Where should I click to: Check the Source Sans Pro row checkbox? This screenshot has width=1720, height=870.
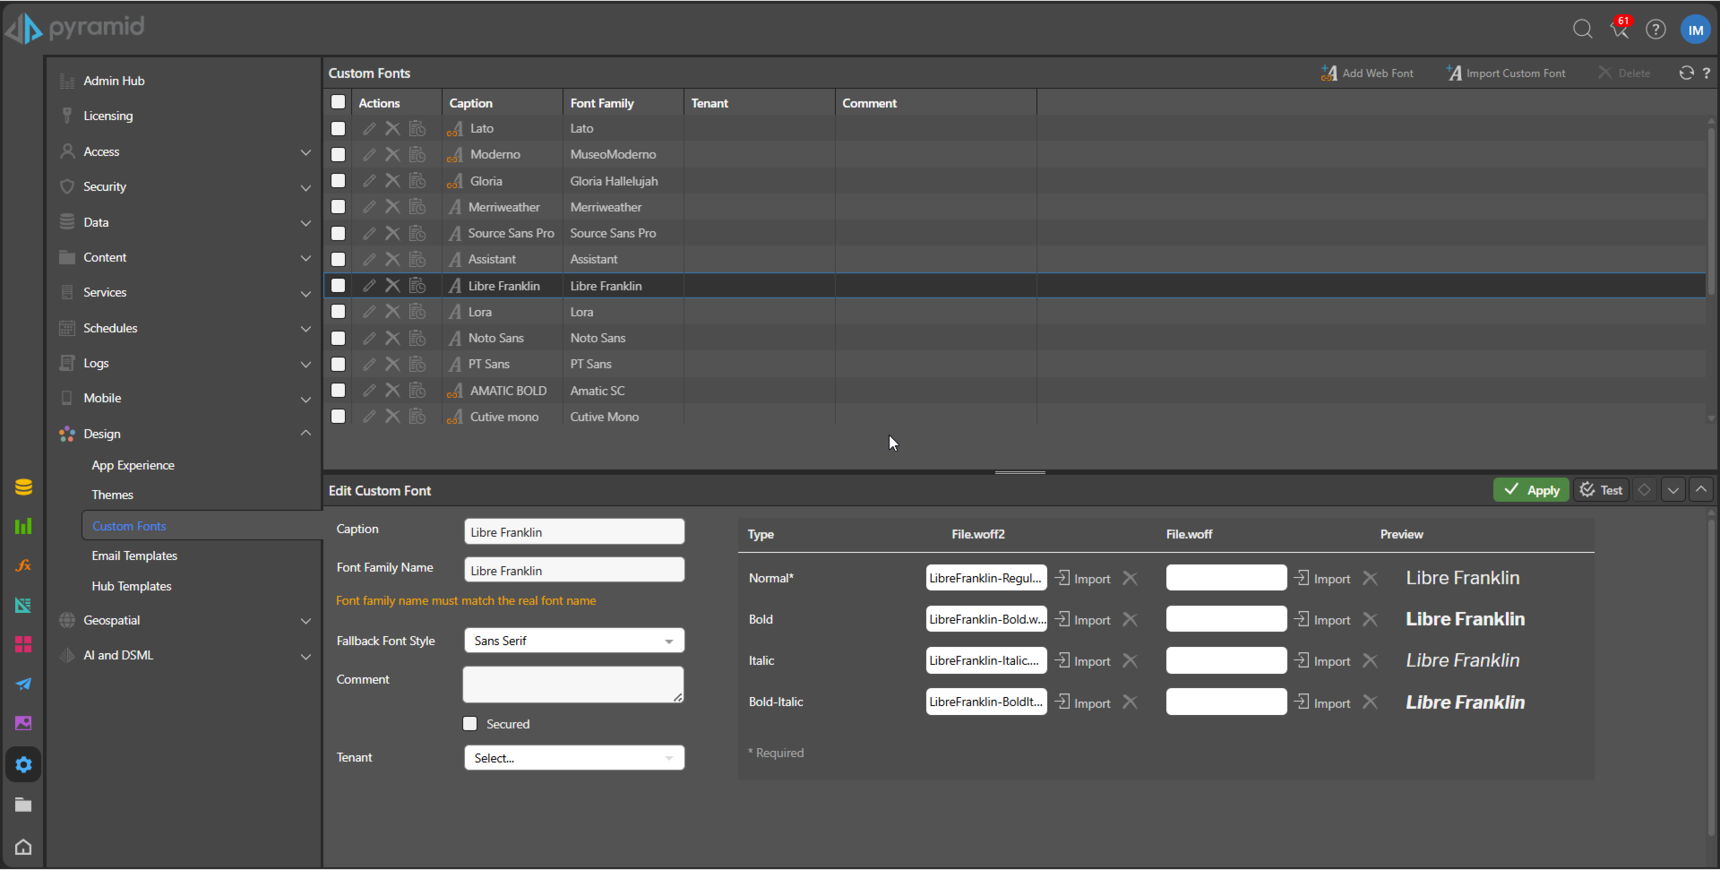(338, 233)
